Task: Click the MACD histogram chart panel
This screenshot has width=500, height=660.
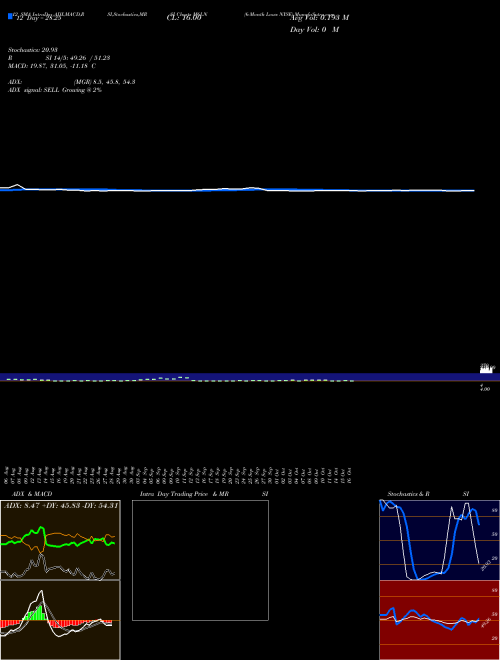Action: pyautogui.click(x=60, y=620)
